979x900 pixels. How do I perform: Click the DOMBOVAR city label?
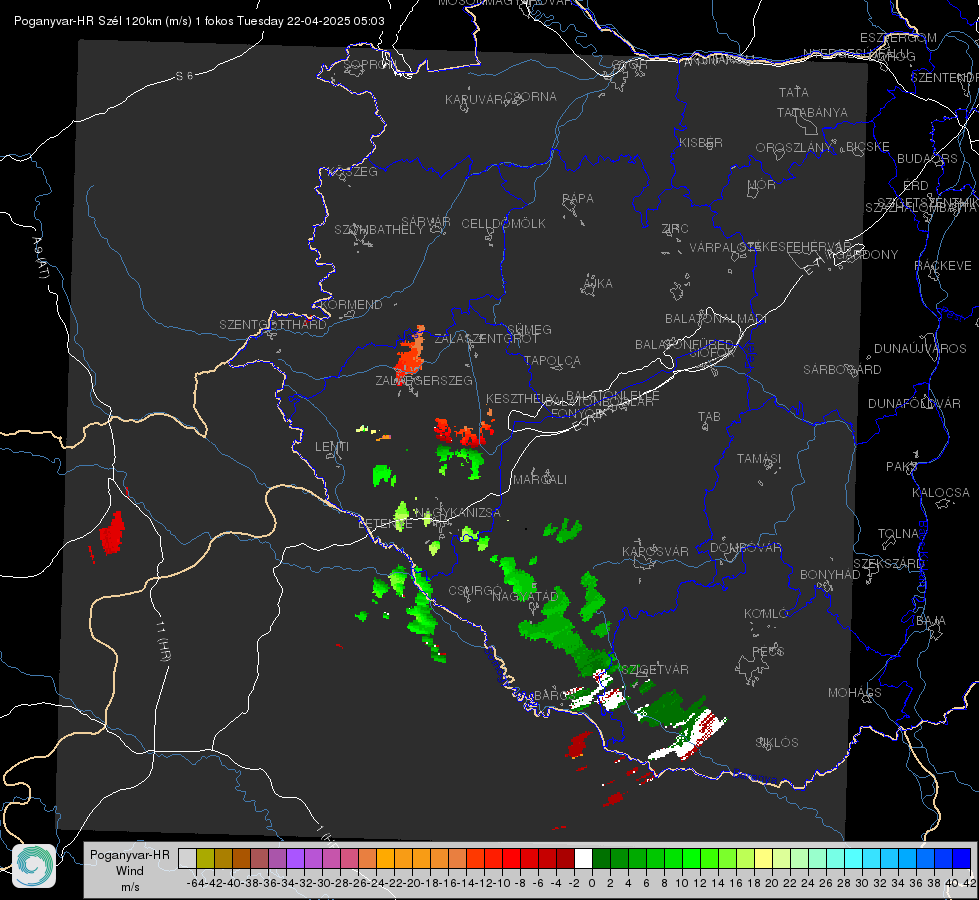point(745,548)
